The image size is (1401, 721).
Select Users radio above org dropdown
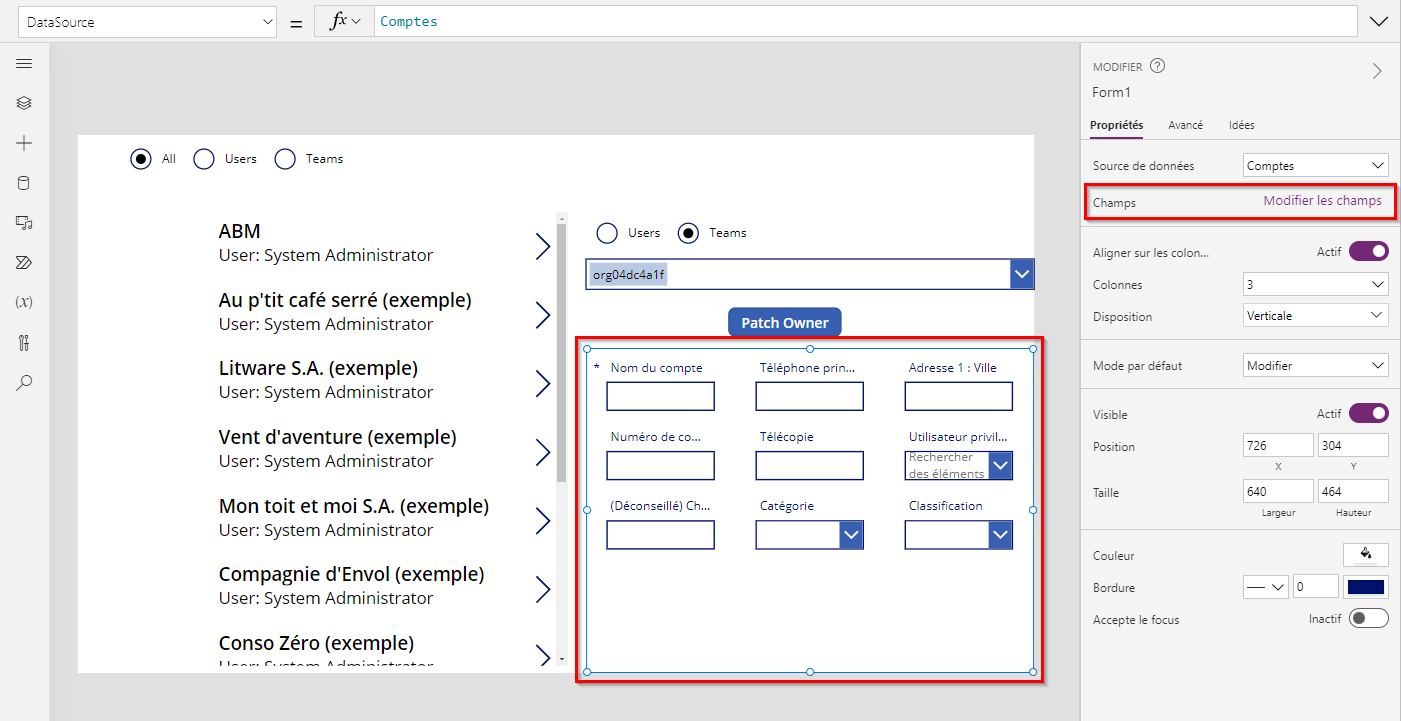click(x=607, y=233)
